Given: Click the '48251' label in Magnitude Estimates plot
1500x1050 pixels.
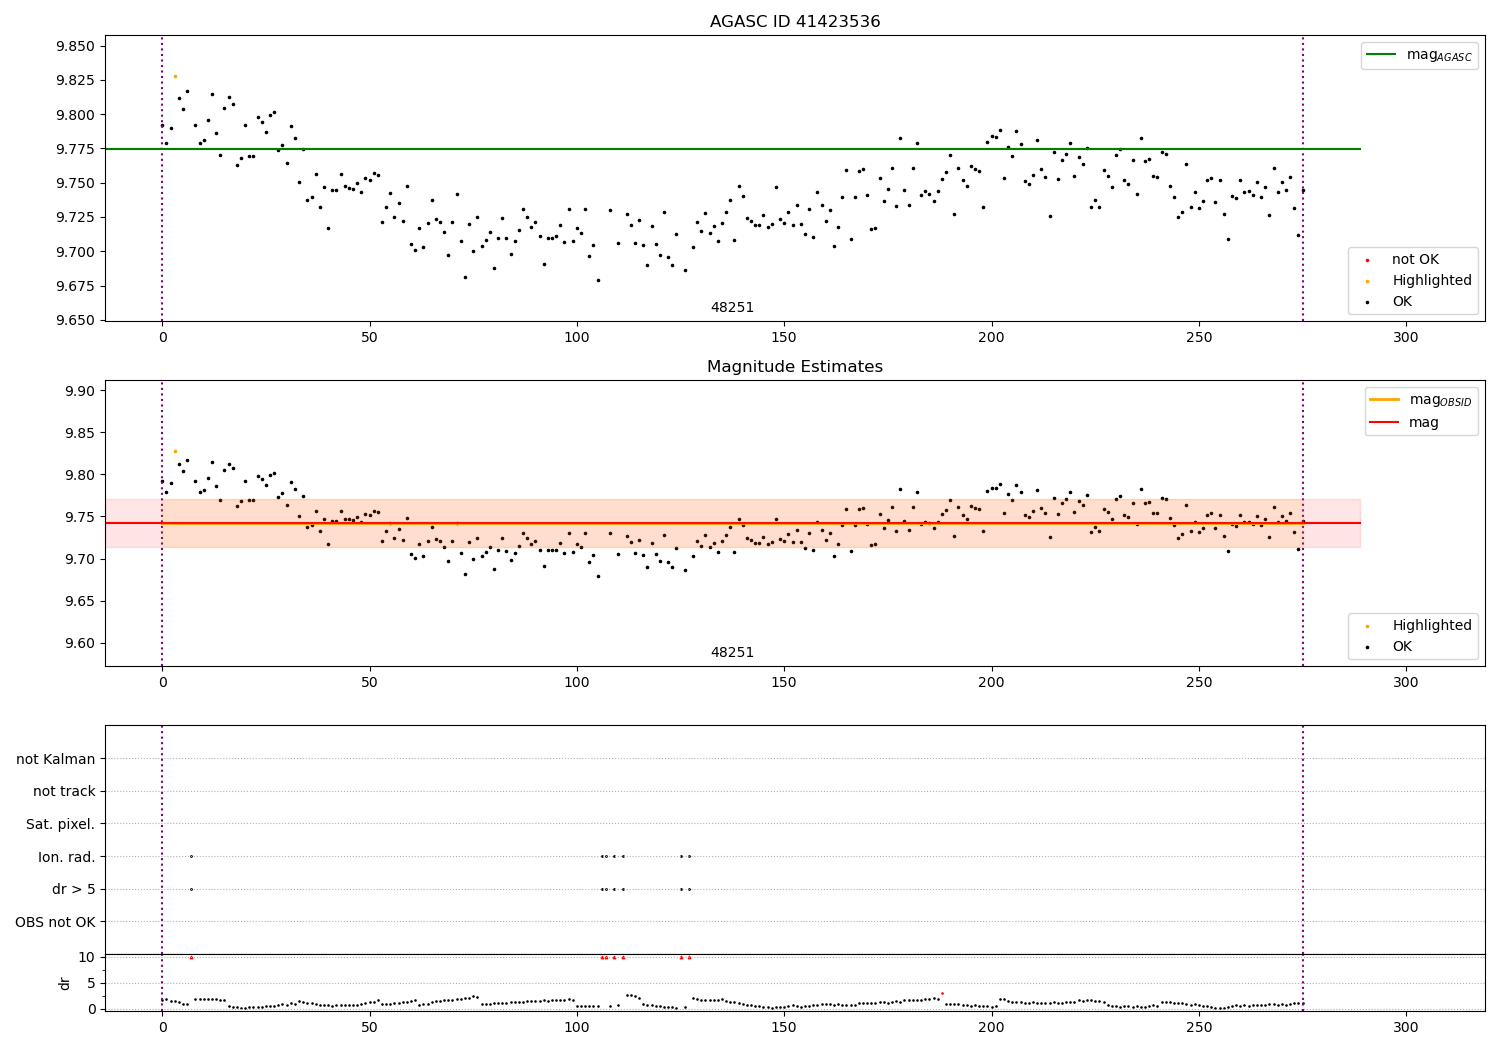Looking at the screenshot, I should tap(732, 653).
